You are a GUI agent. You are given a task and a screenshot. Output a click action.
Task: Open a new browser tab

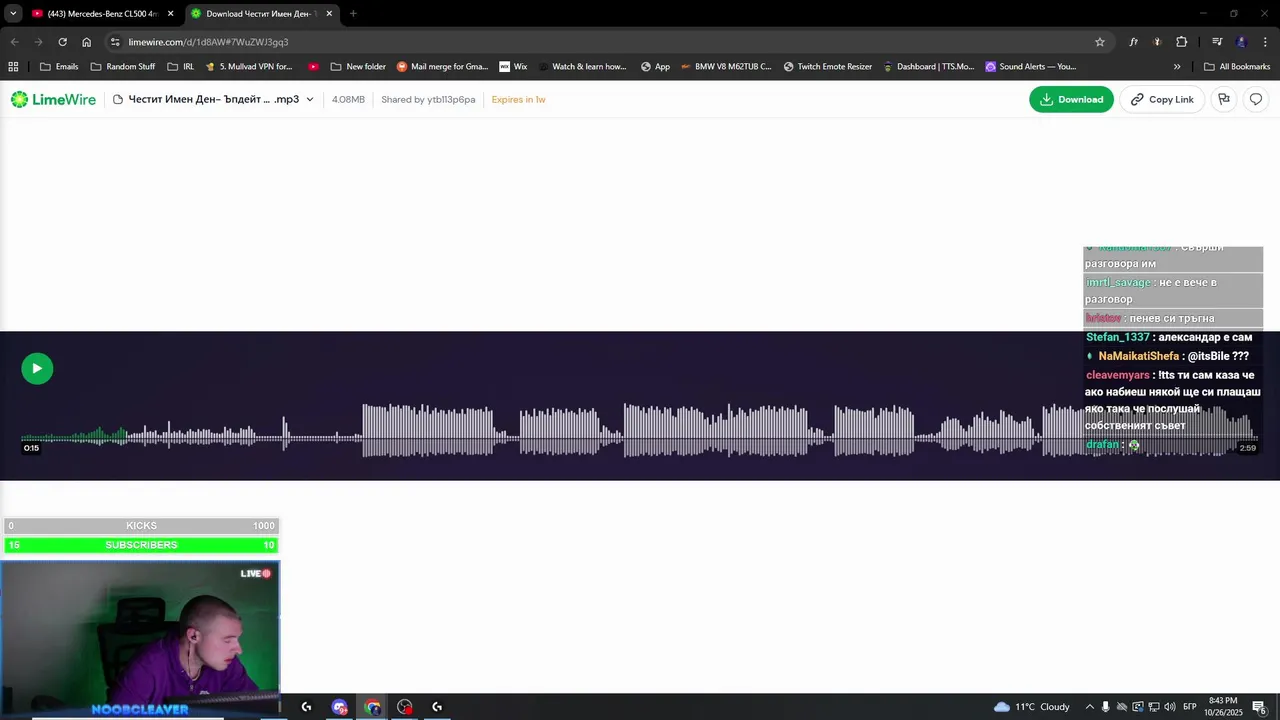coord(353,14)
